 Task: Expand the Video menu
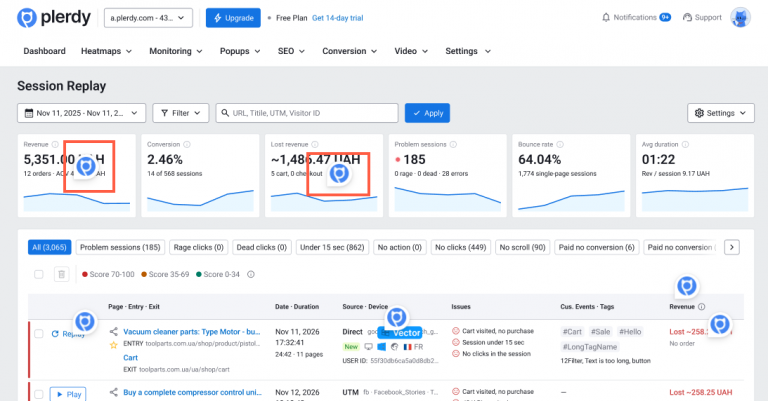(411, 51)
